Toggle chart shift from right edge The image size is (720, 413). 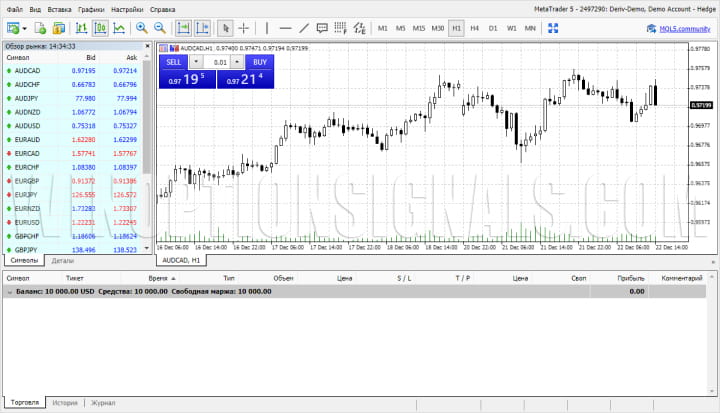202,28
